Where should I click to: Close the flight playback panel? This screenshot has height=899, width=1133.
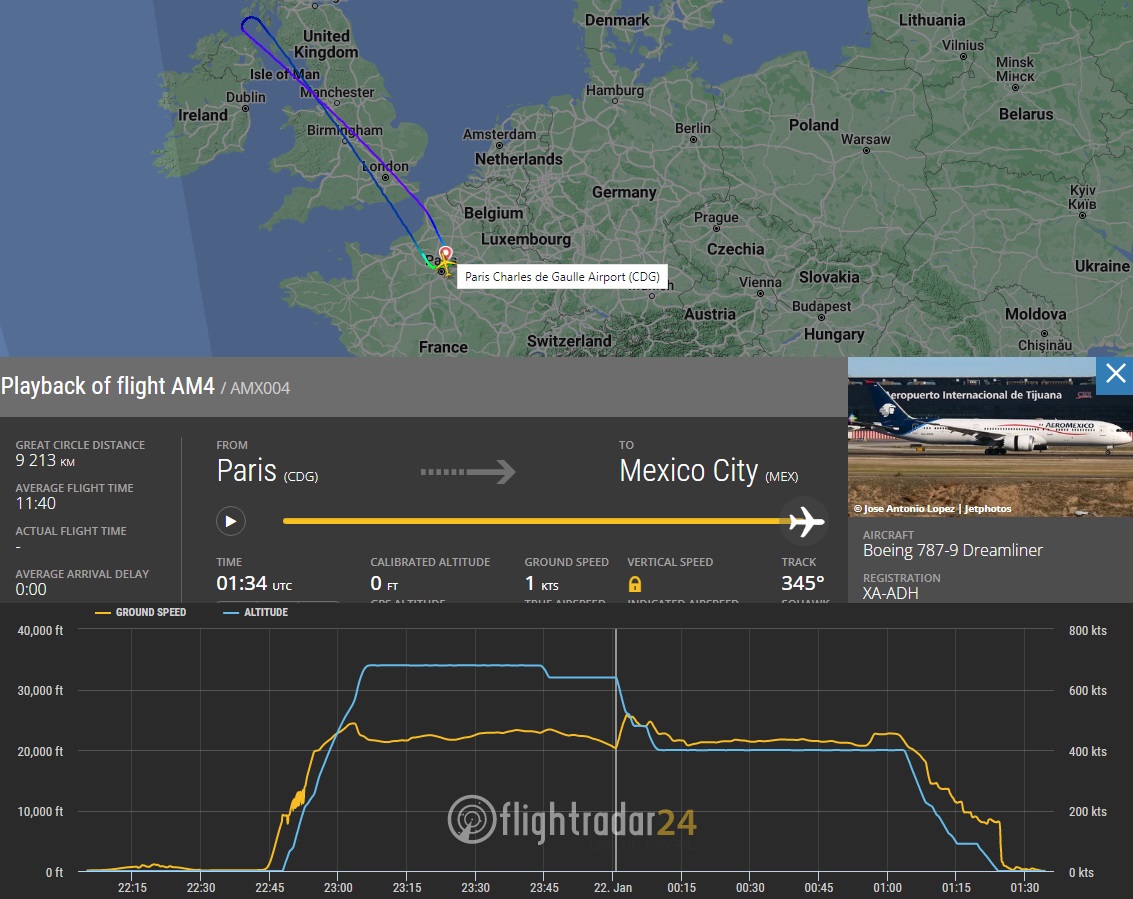tap(1115, 375)
